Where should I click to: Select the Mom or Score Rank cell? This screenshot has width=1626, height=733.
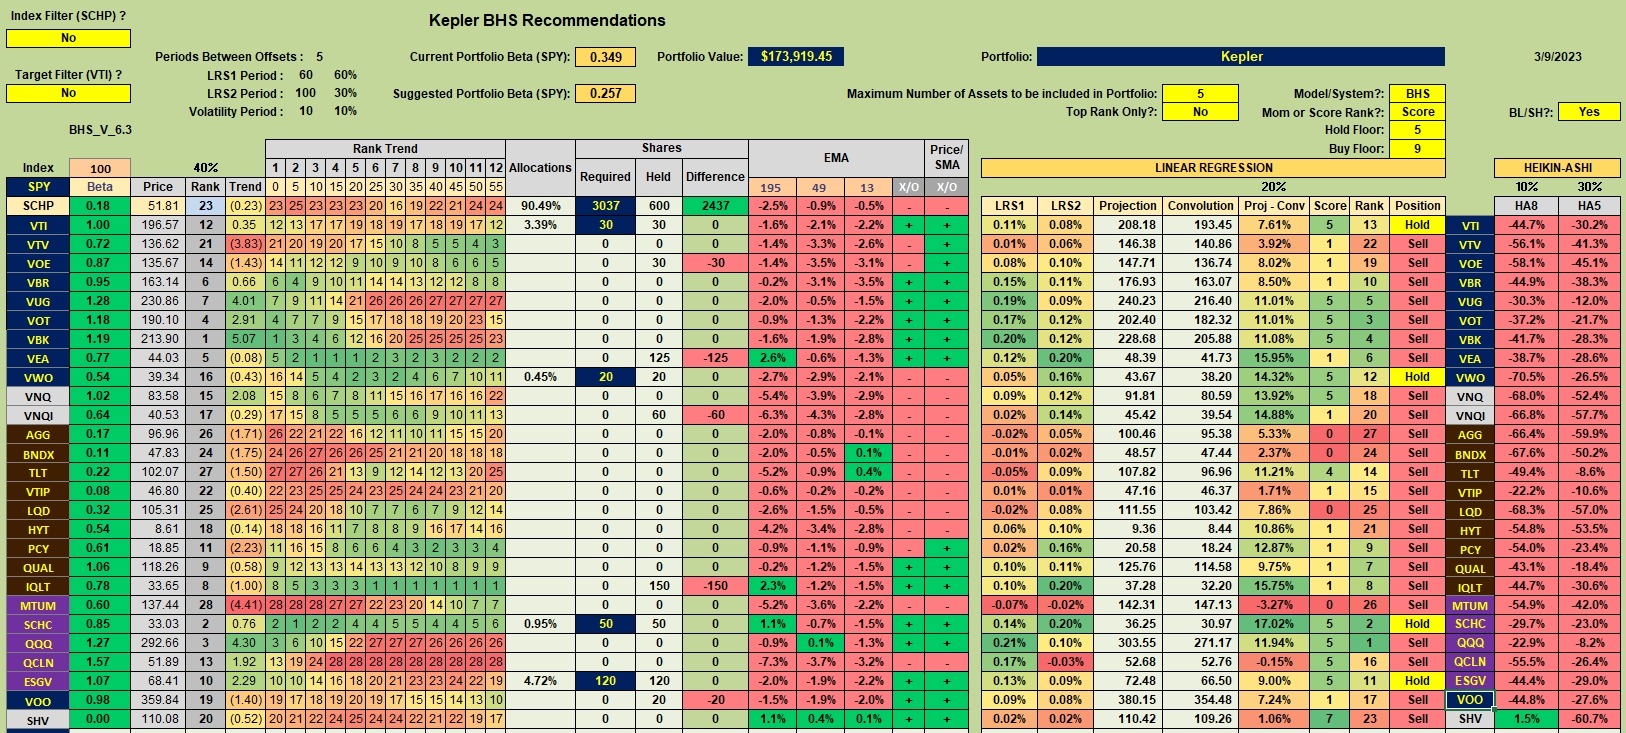tap(1417, 112)
